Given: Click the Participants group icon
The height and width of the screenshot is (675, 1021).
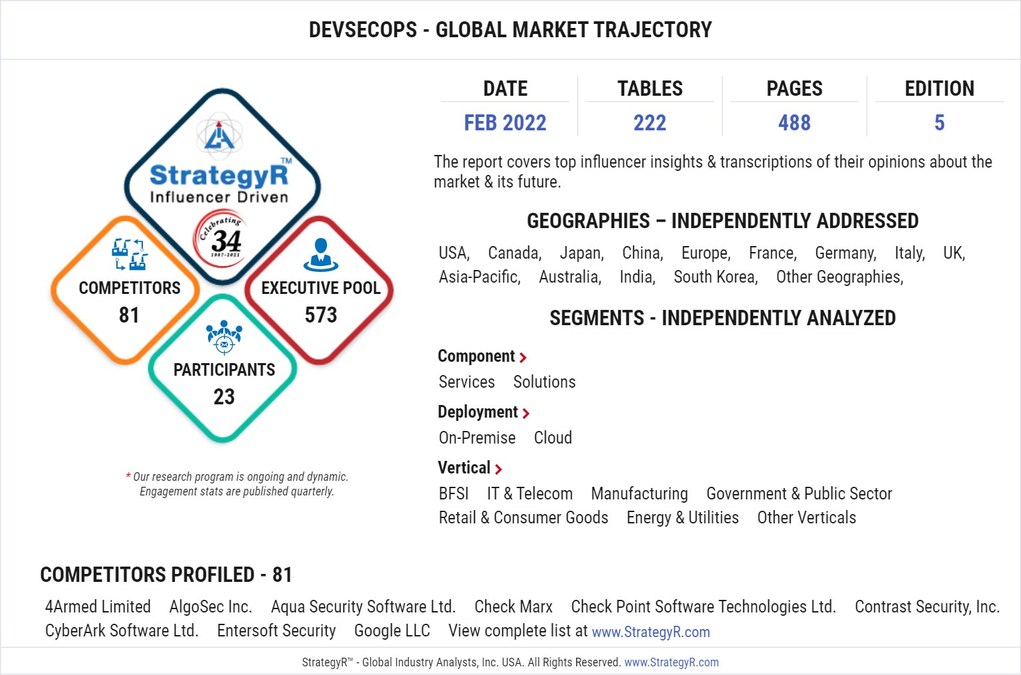Looking at the screenshot, I should [x=224, y=337].
